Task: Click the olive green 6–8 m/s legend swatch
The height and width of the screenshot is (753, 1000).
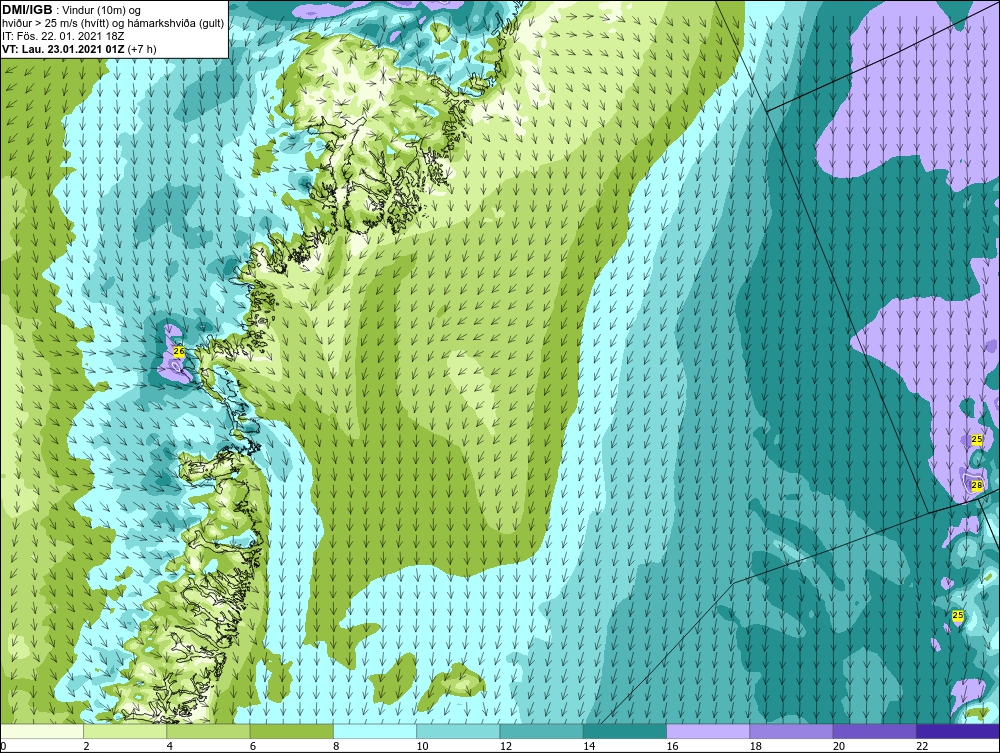Action: click(x=291, y=731)
